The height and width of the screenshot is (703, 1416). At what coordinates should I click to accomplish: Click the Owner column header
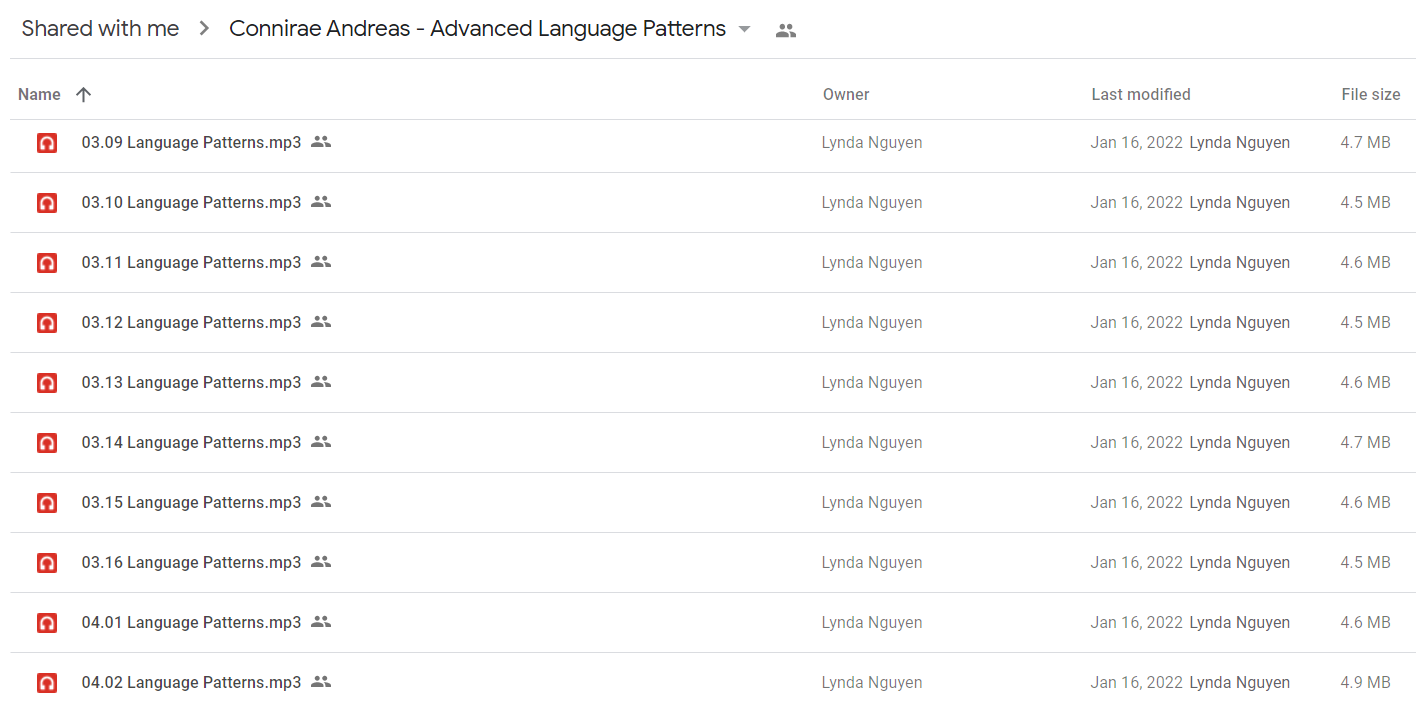[x=846, y=94]
